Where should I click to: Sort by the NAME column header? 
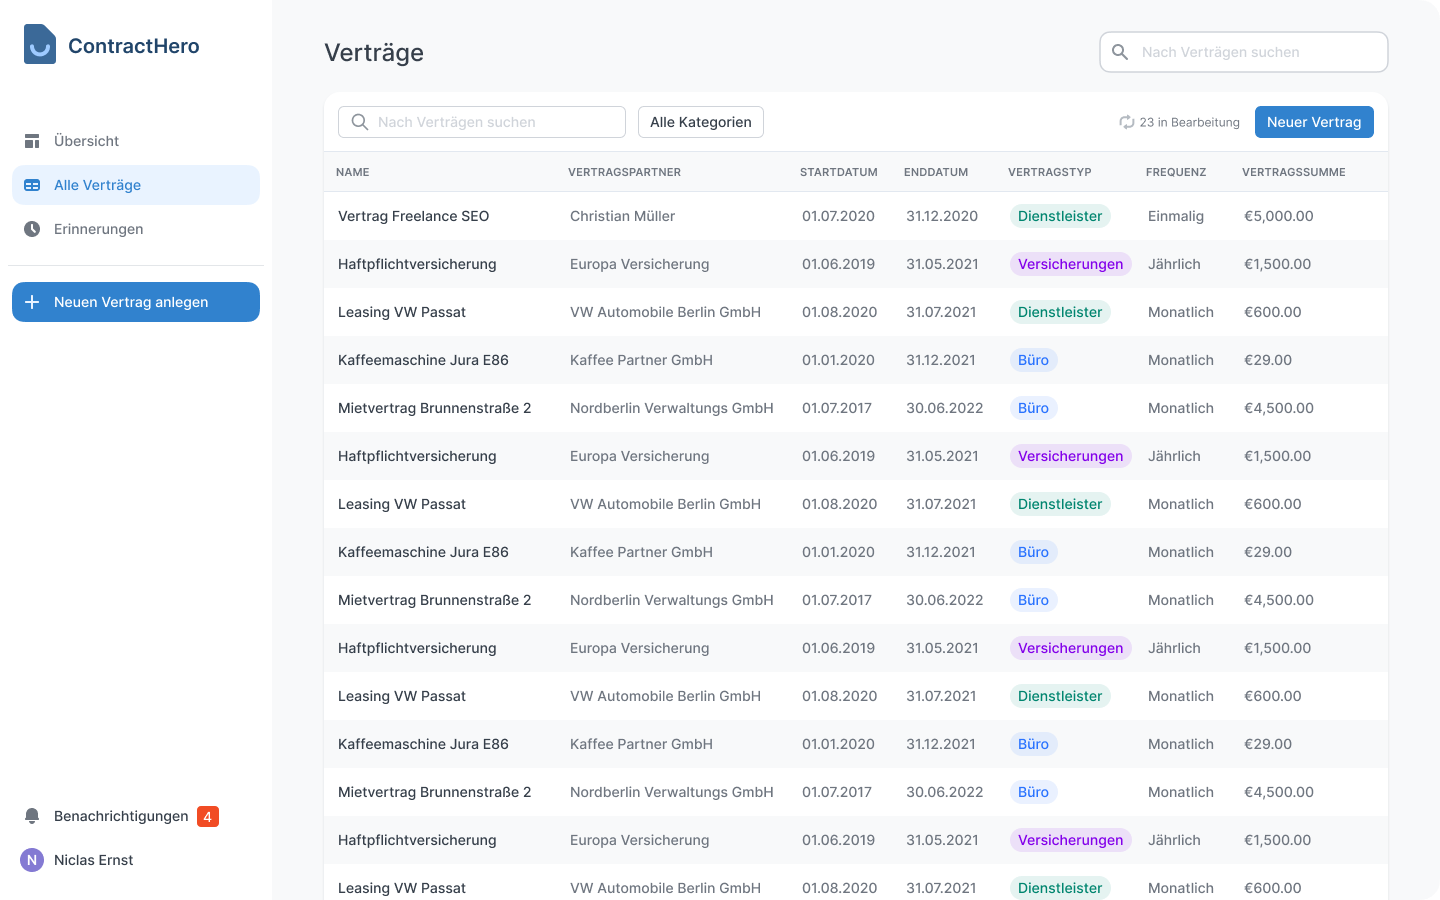[353, 172]
